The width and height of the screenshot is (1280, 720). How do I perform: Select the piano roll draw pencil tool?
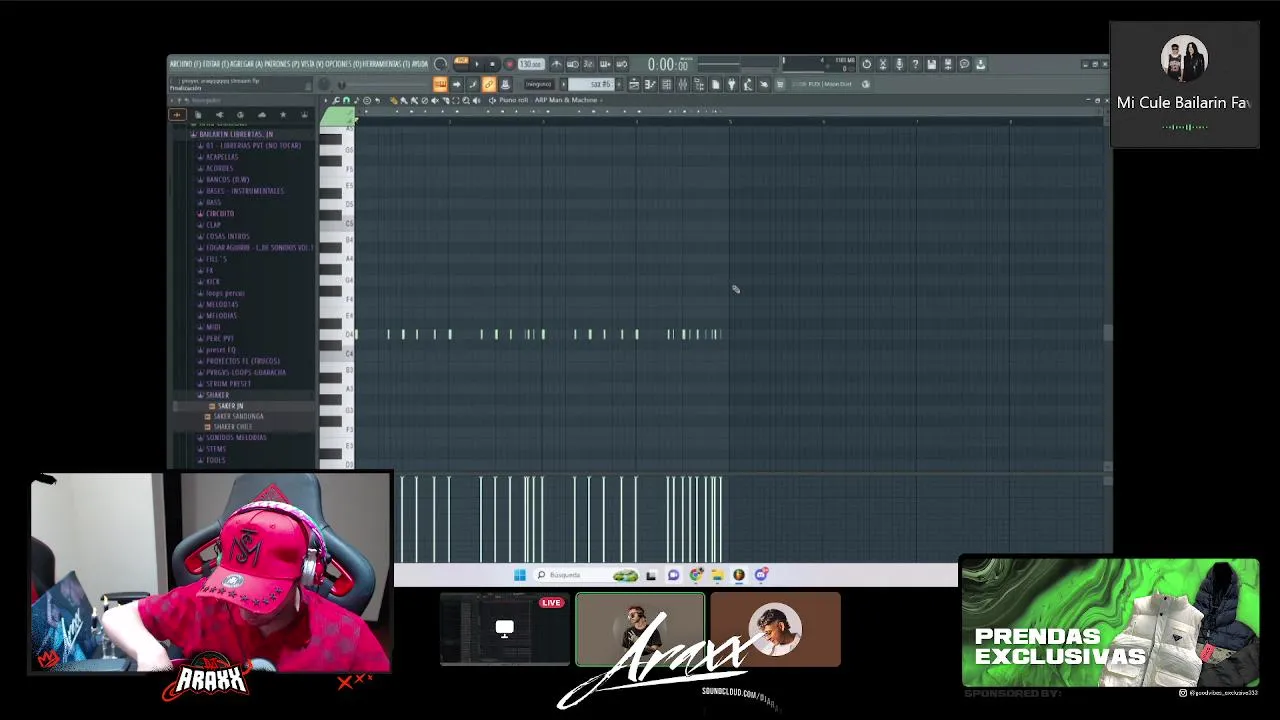pos(394,100)
